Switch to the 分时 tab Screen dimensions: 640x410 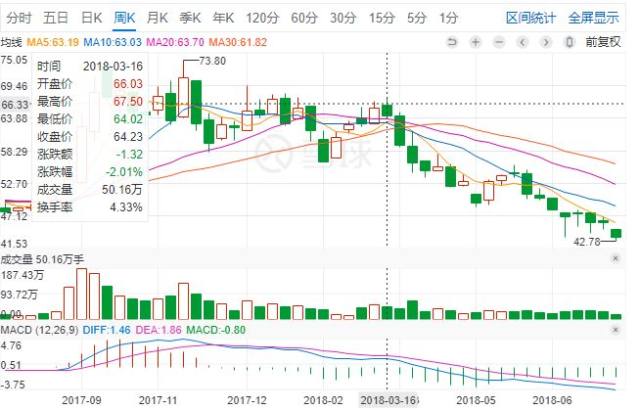point(20,17)
